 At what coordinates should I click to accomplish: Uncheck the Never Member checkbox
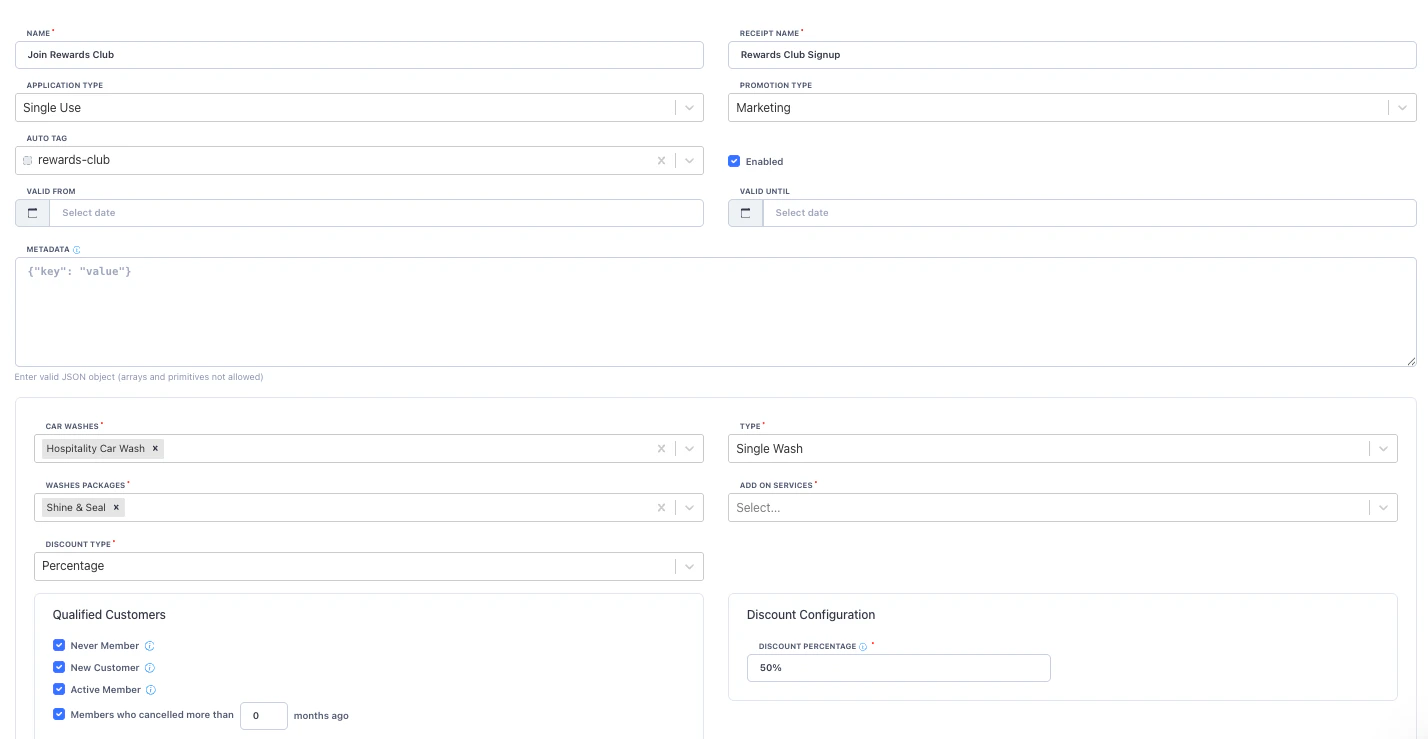[59, 646]
